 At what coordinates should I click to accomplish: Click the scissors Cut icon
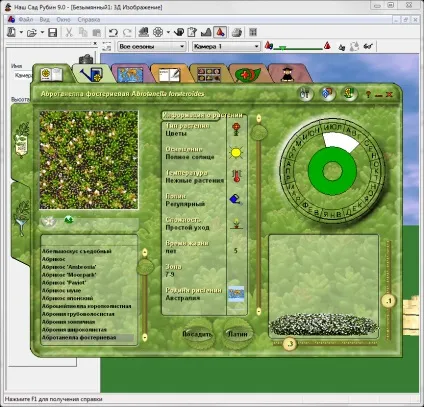point(69,32)
